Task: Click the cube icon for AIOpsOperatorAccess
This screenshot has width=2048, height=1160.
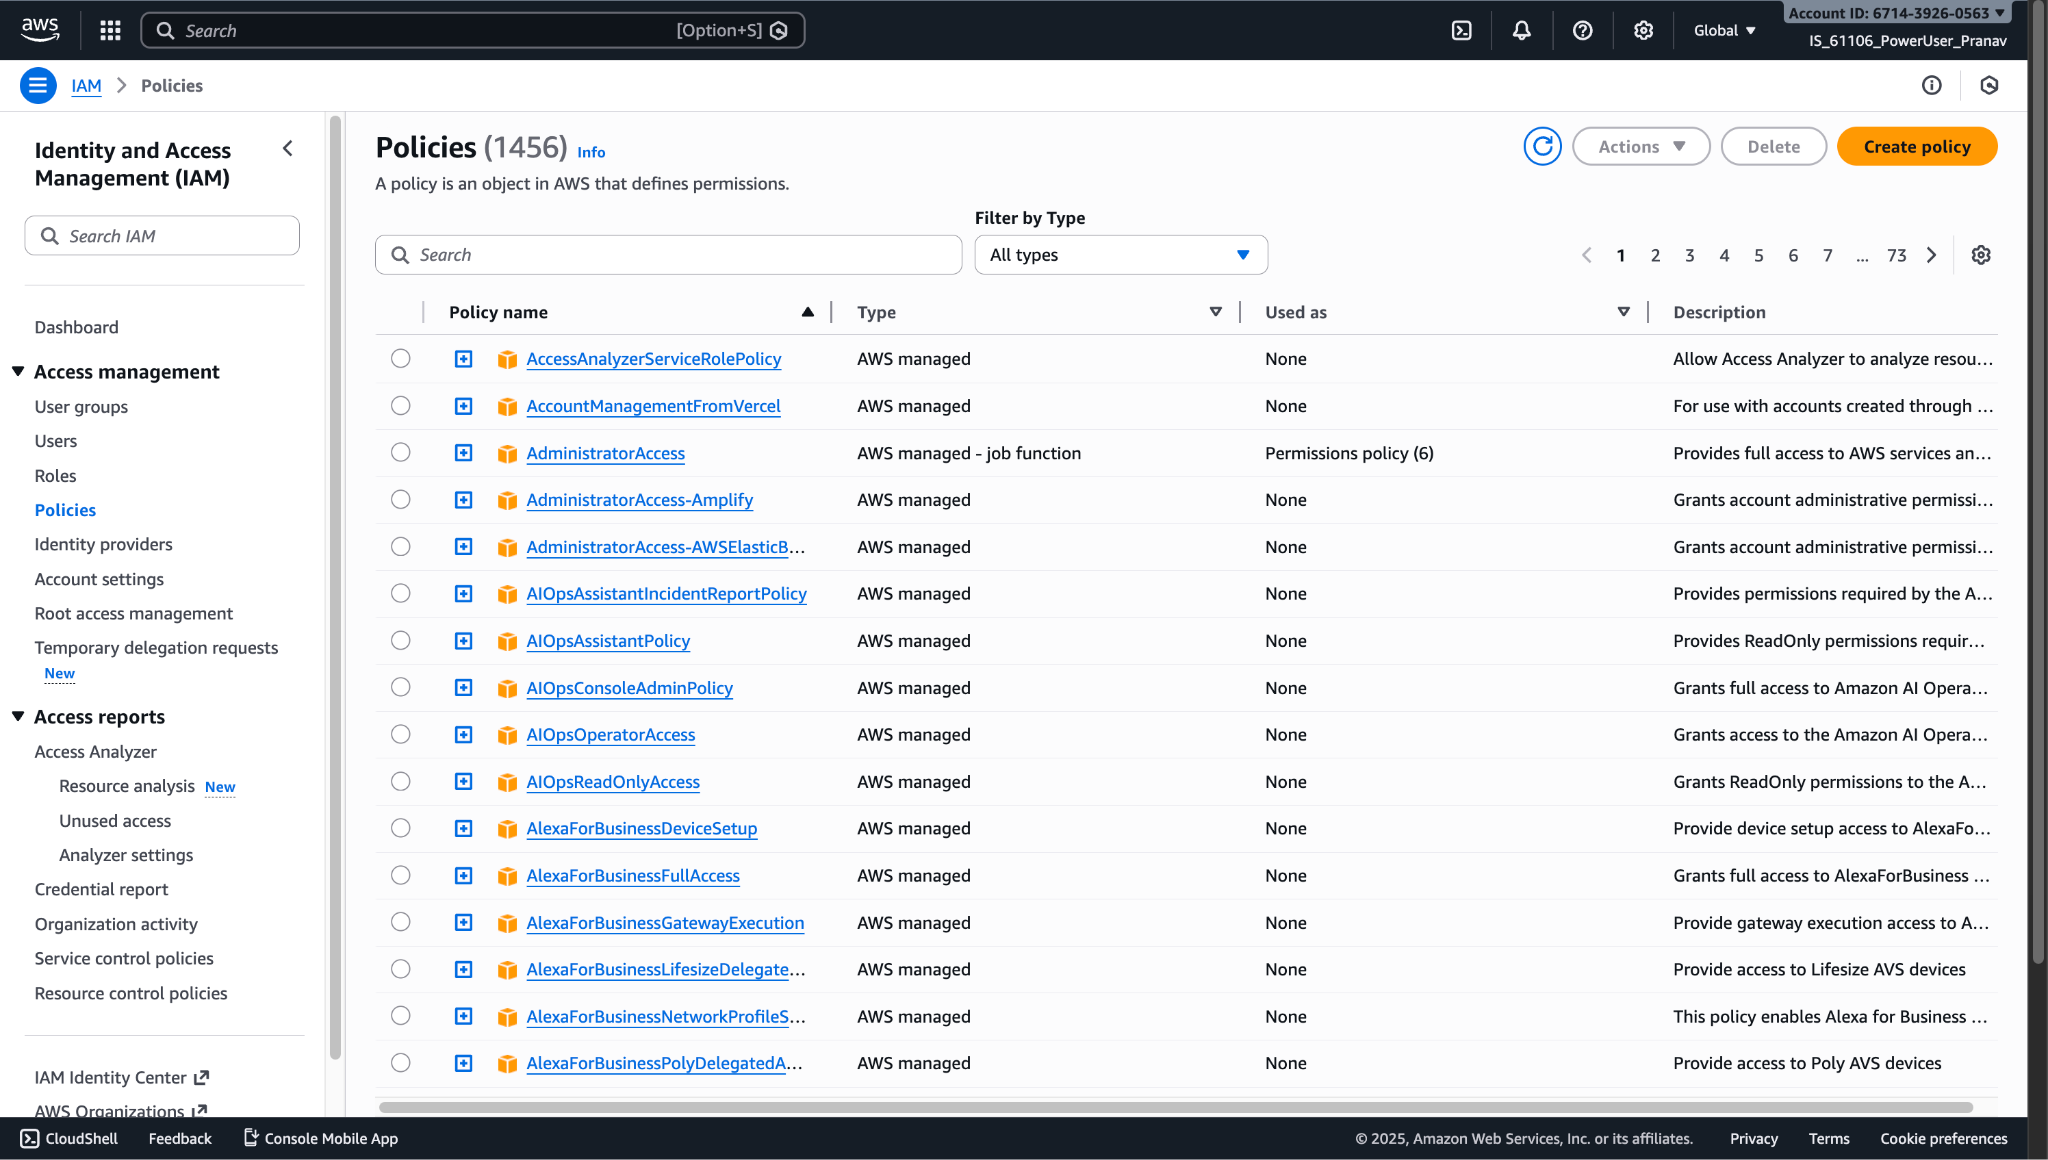Action: [x=507, y=735]
